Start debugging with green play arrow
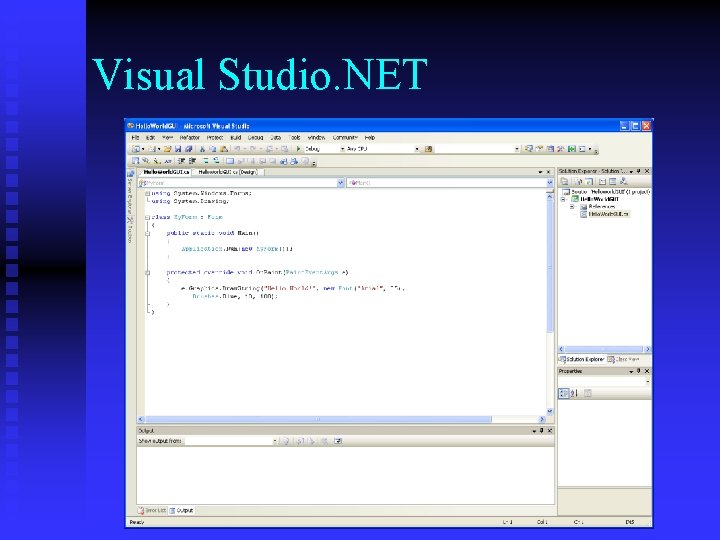This screenshot has height=540, width=720. pyautogui.click(x=298, y=149)
